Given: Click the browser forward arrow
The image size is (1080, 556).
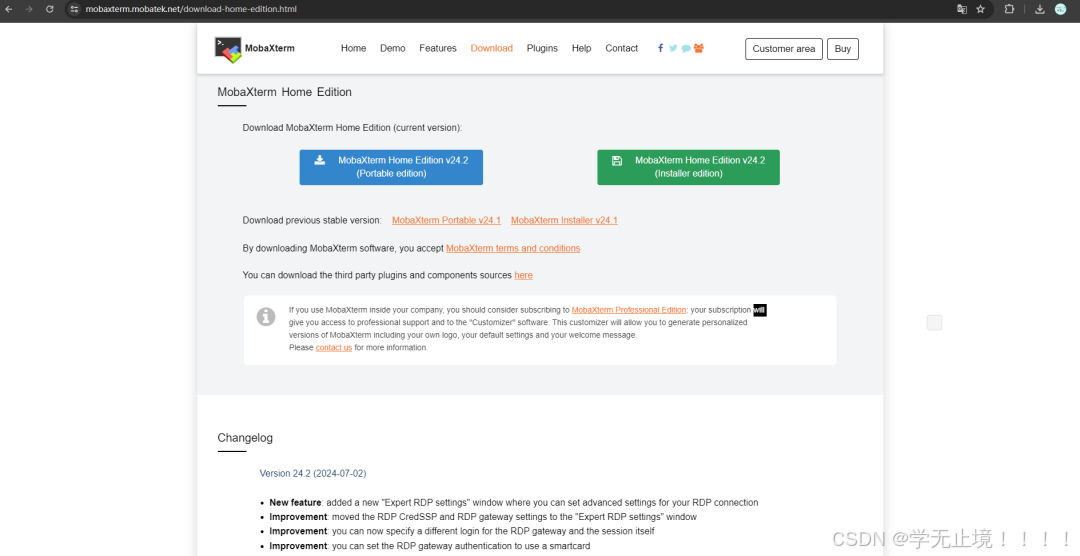Looking at the screenshot, I should click(x=29, y=9).
